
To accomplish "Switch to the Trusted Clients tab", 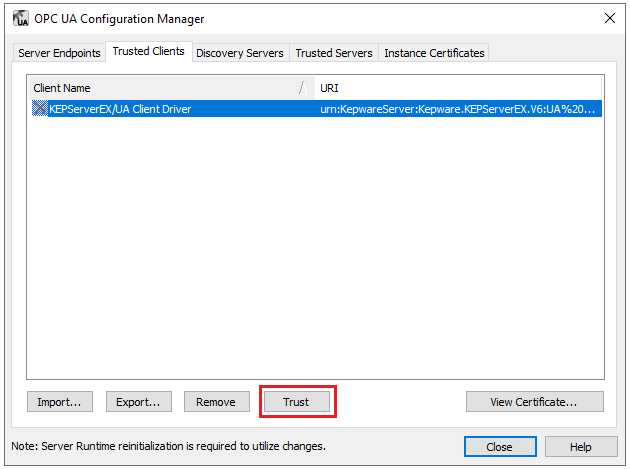I will (149, 51).
